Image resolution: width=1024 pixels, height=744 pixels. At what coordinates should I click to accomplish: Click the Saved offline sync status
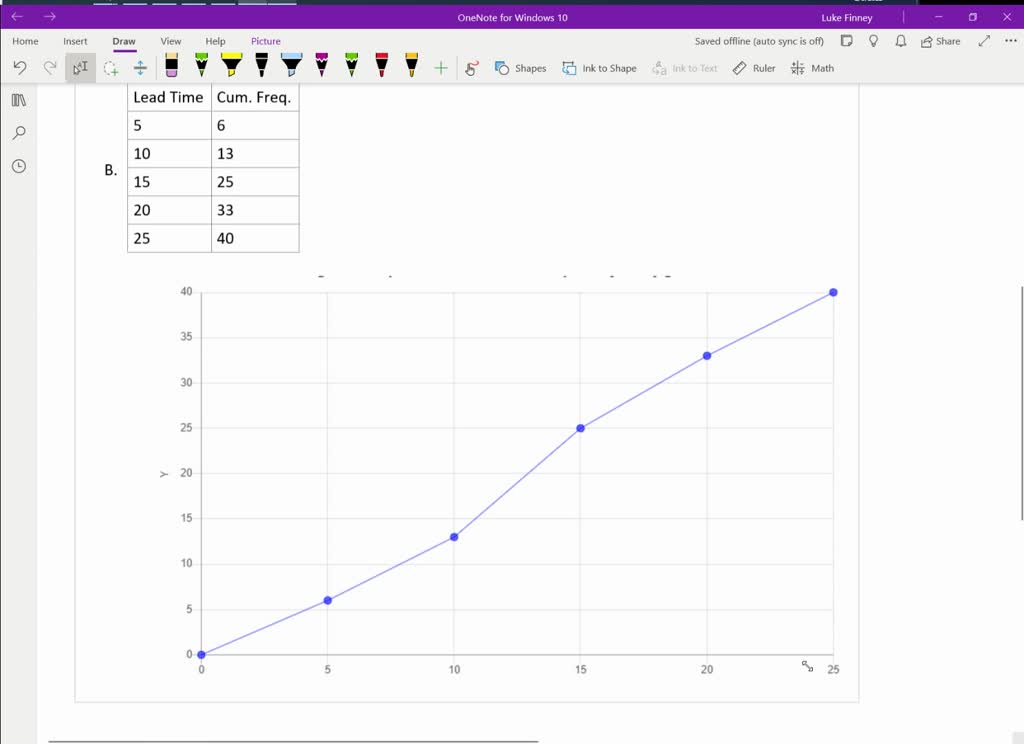757,41
